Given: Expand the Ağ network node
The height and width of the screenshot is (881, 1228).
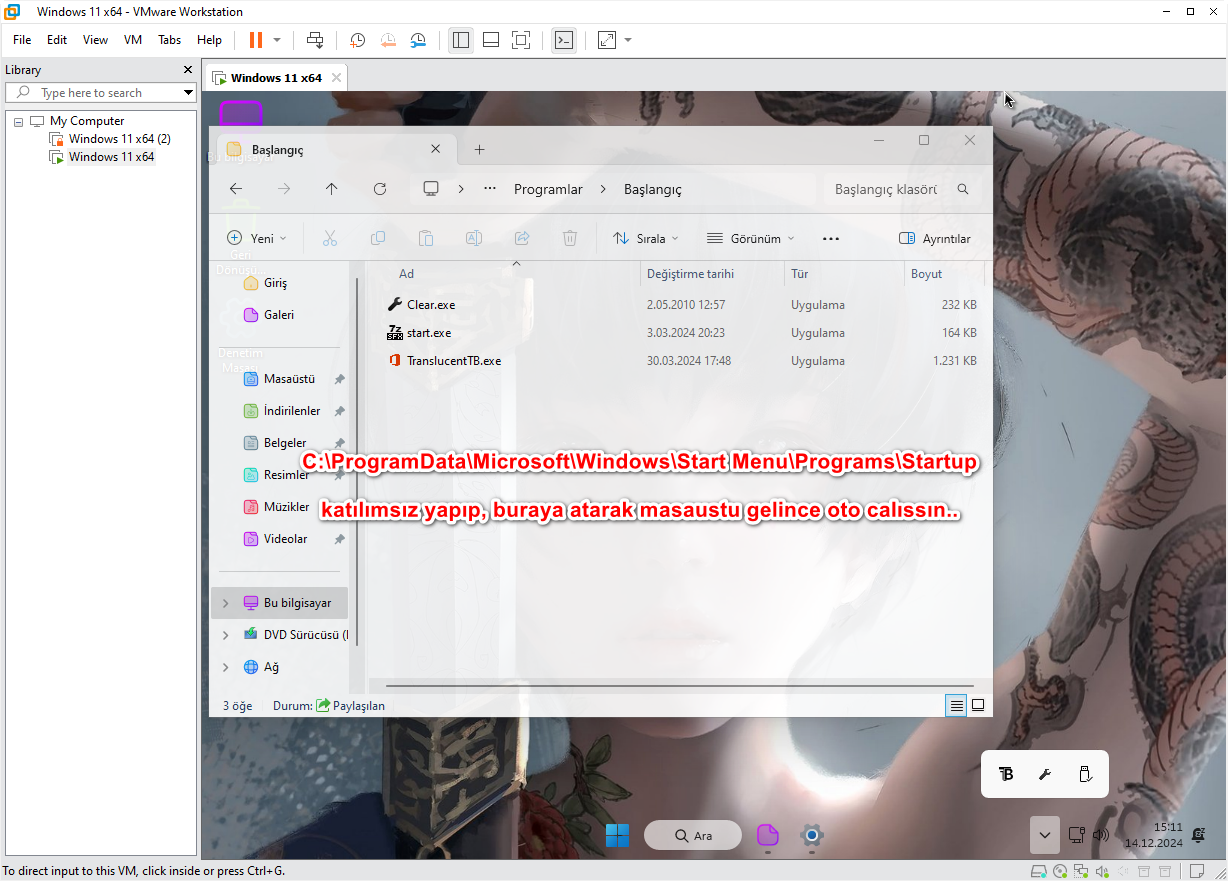Looking at the screenshot, I should (x=225, y=667).
